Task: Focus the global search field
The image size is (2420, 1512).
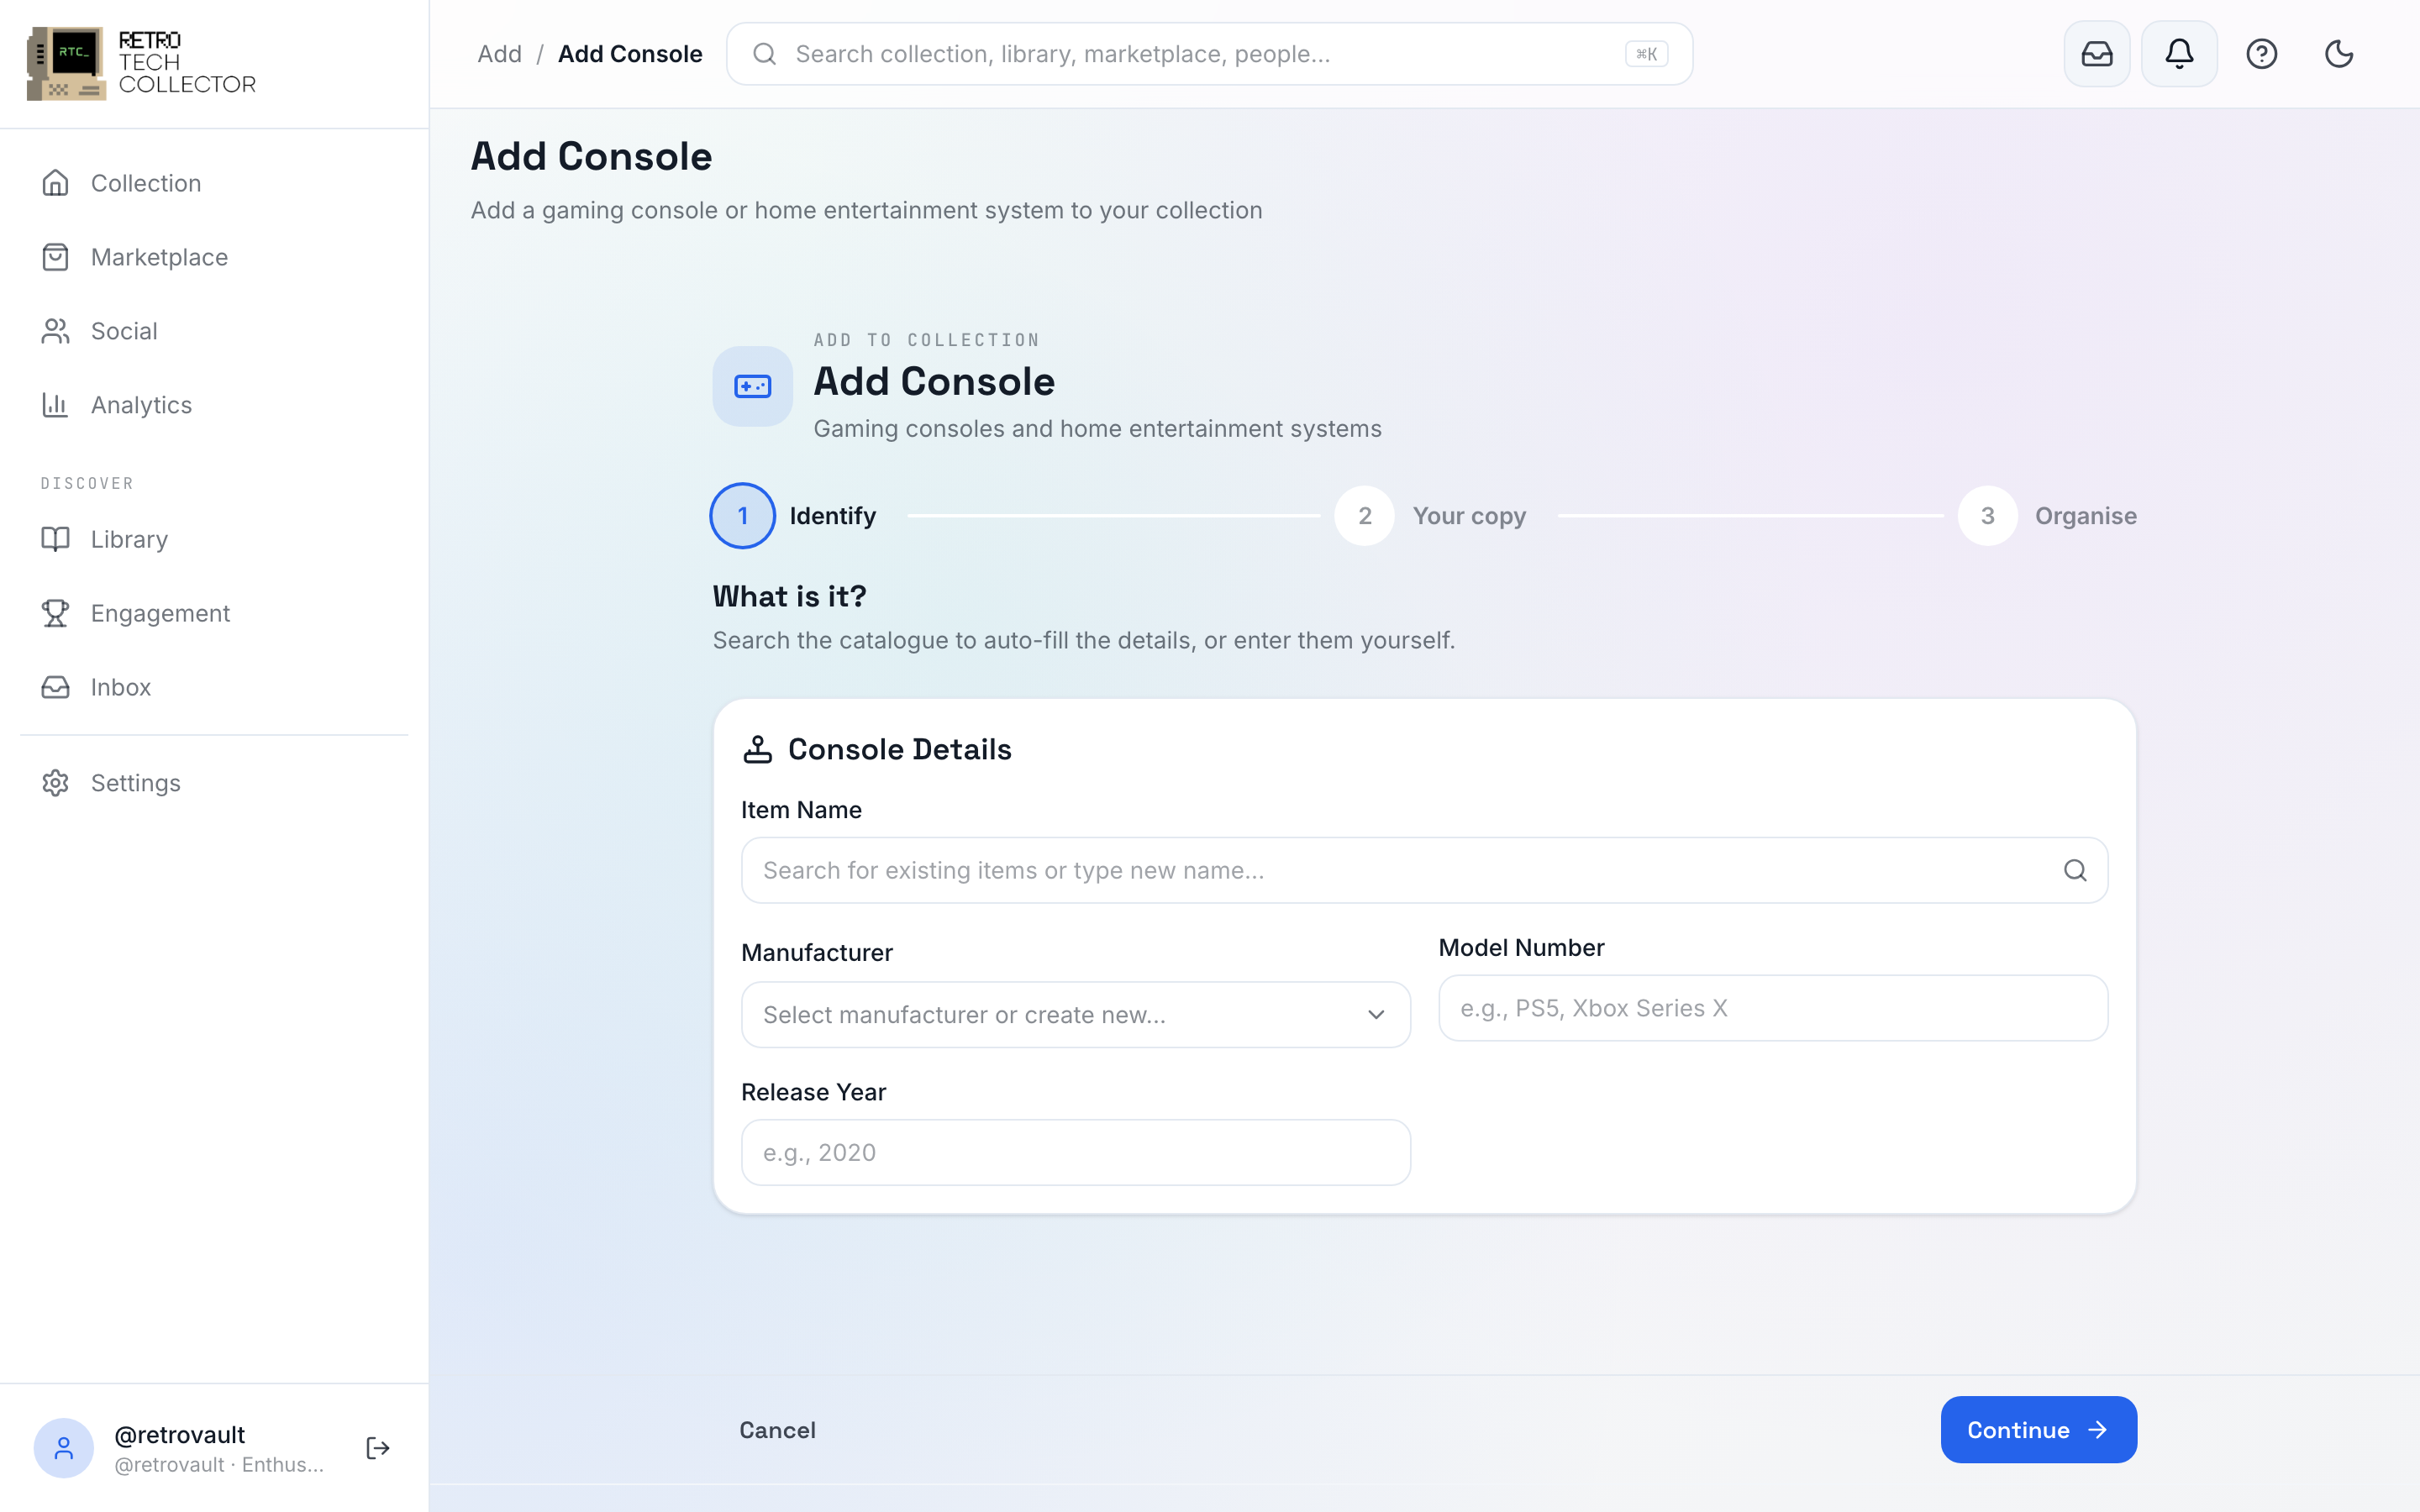Action: coord(1209,54)
